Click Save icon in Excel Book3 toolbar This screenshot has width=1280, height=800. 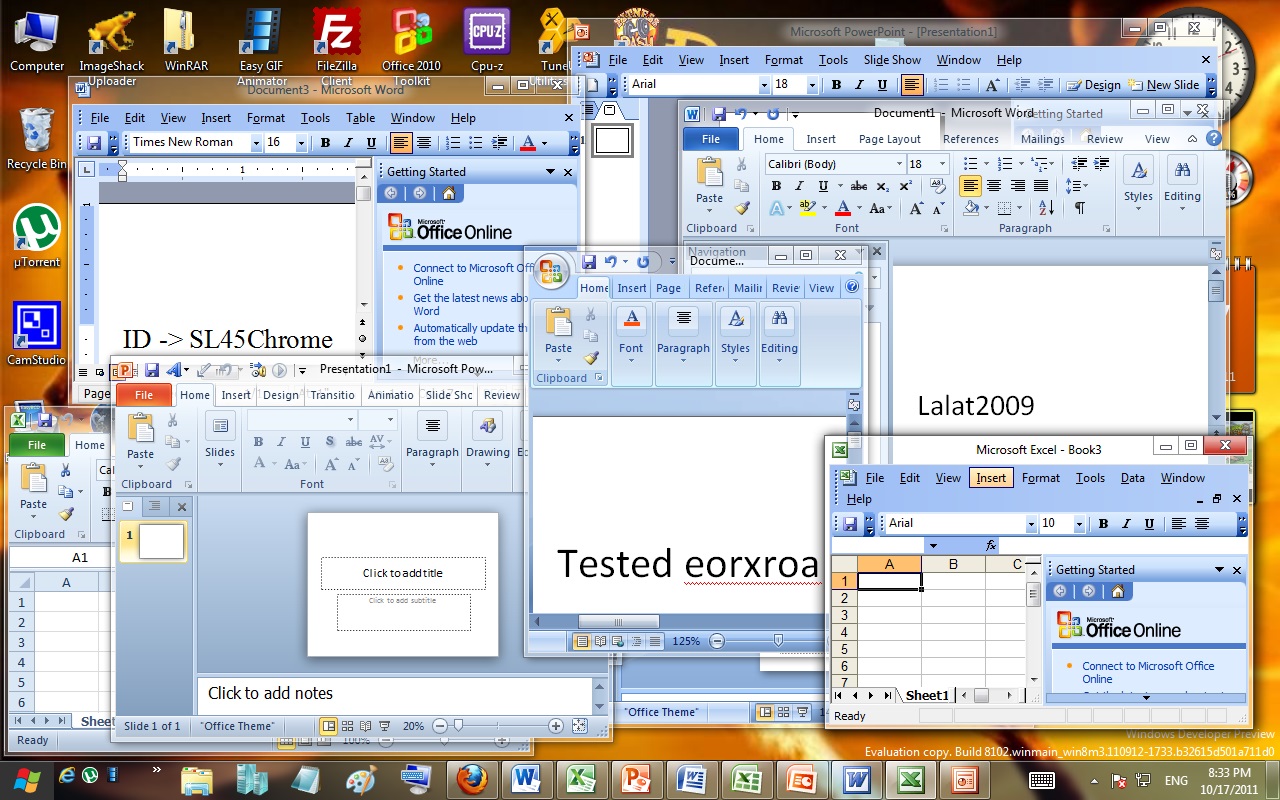coord(850,523)
